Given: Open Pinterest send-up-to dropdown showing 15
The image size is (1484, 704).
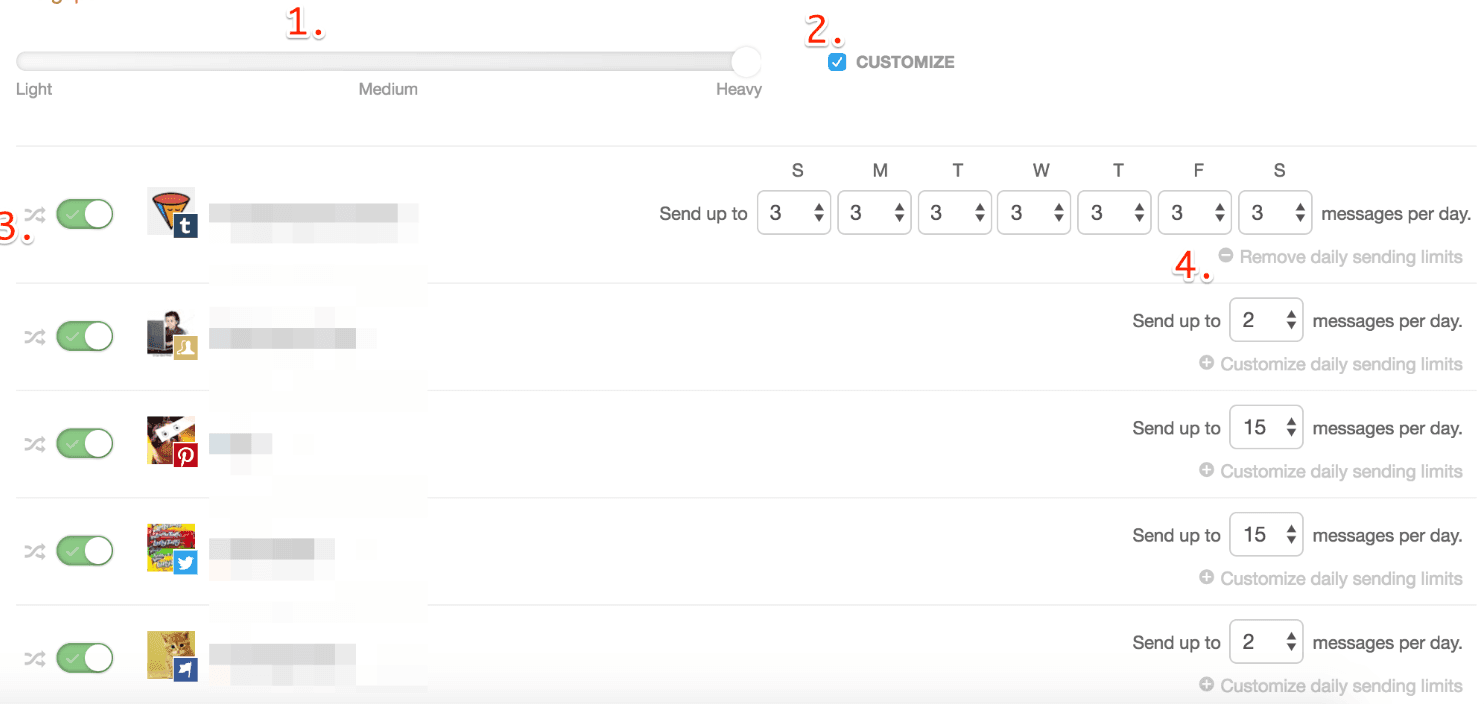Looking at the screenshot, I should click(1266, 428).
